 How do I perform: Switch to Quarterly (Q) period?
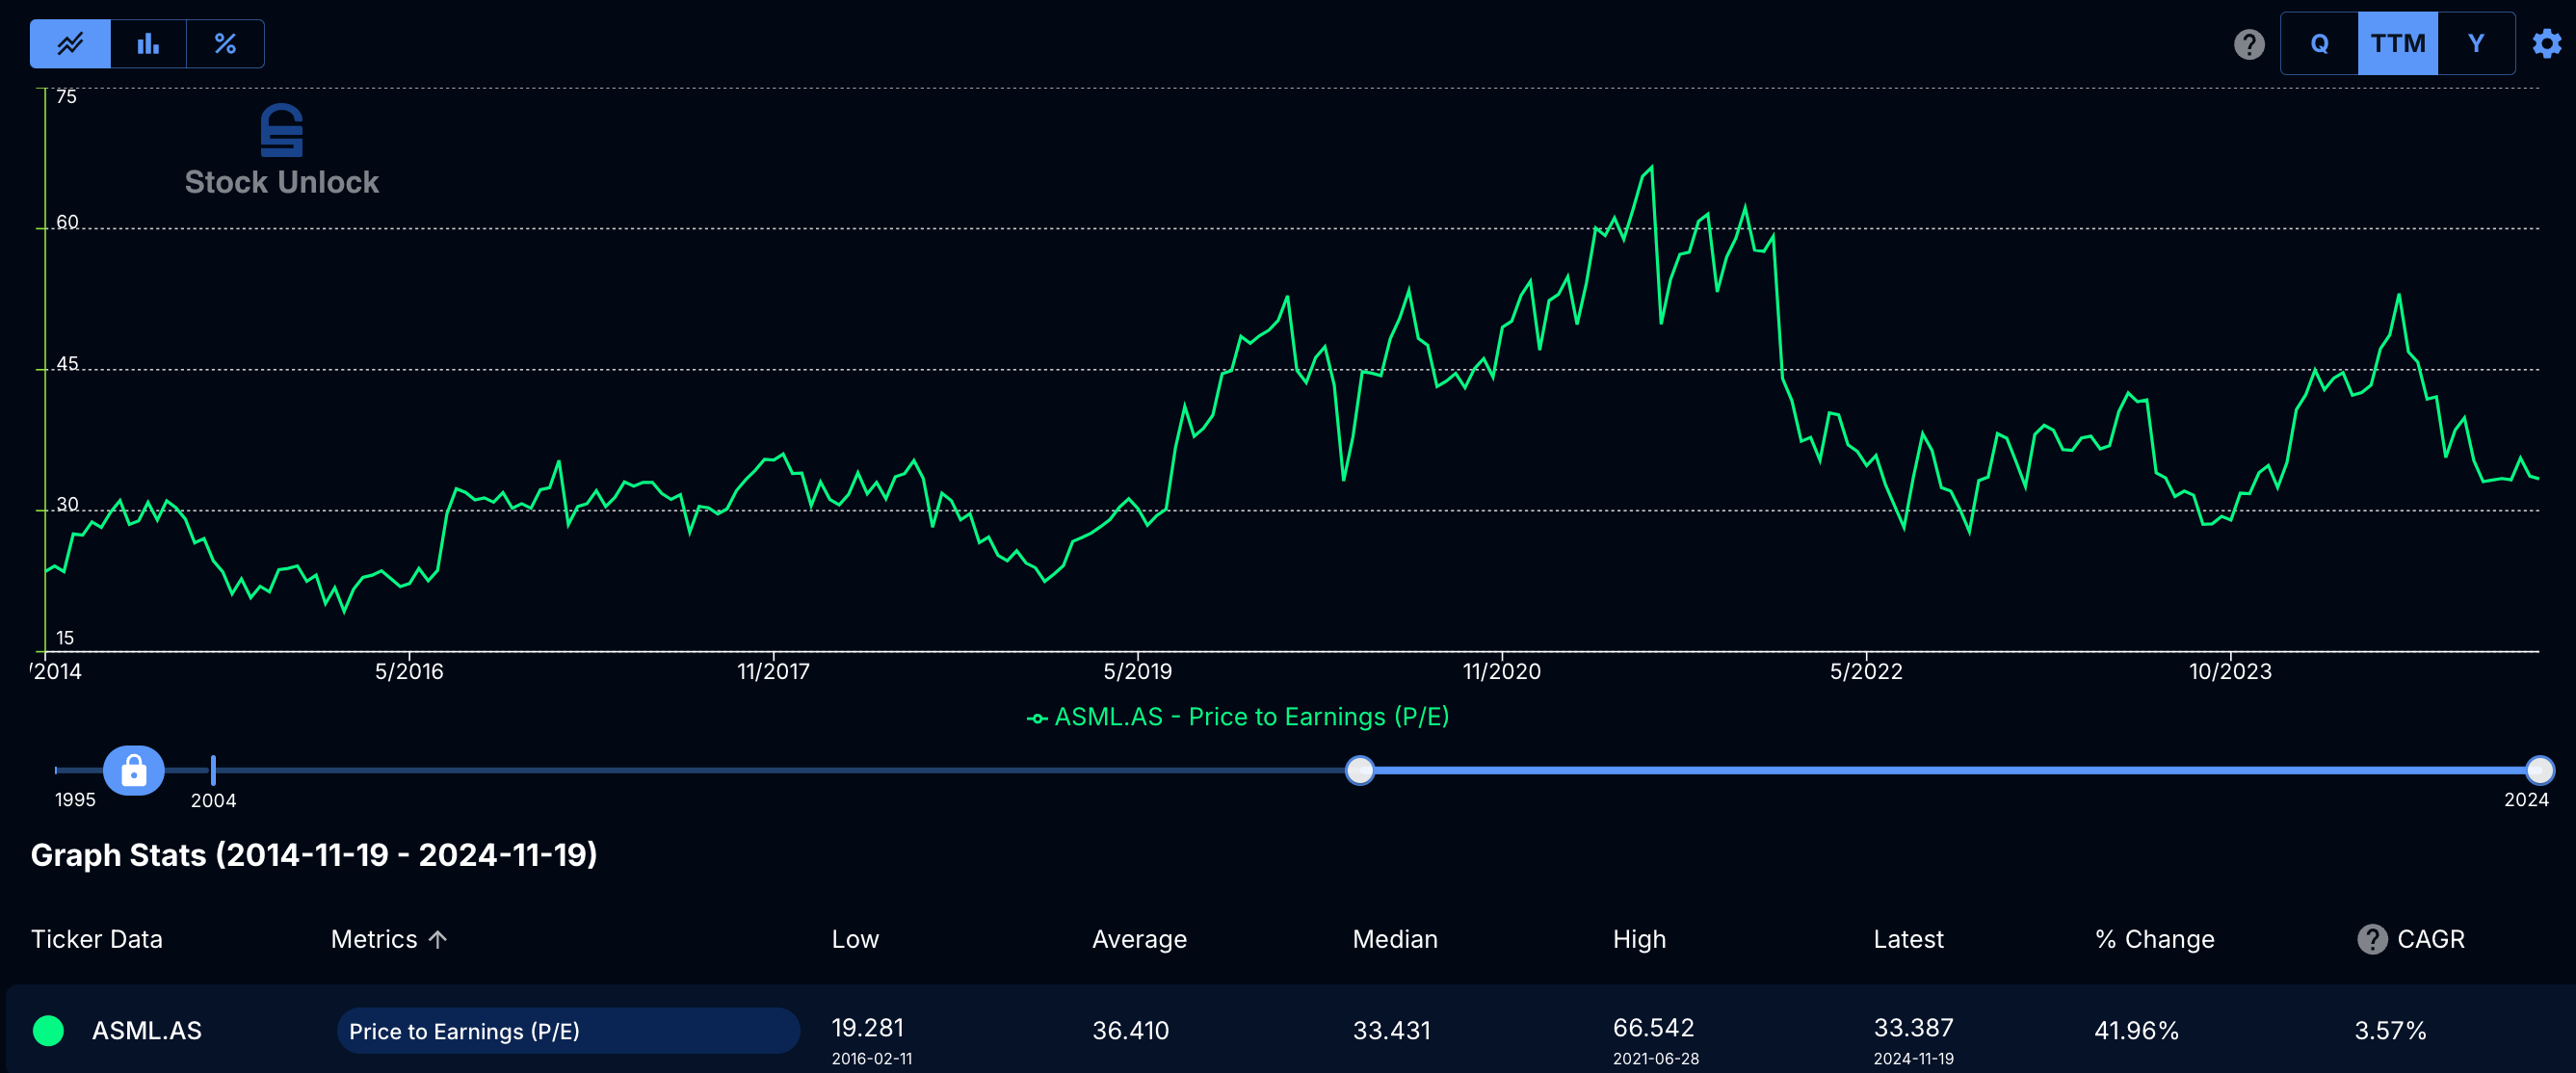pos(2319,44)
